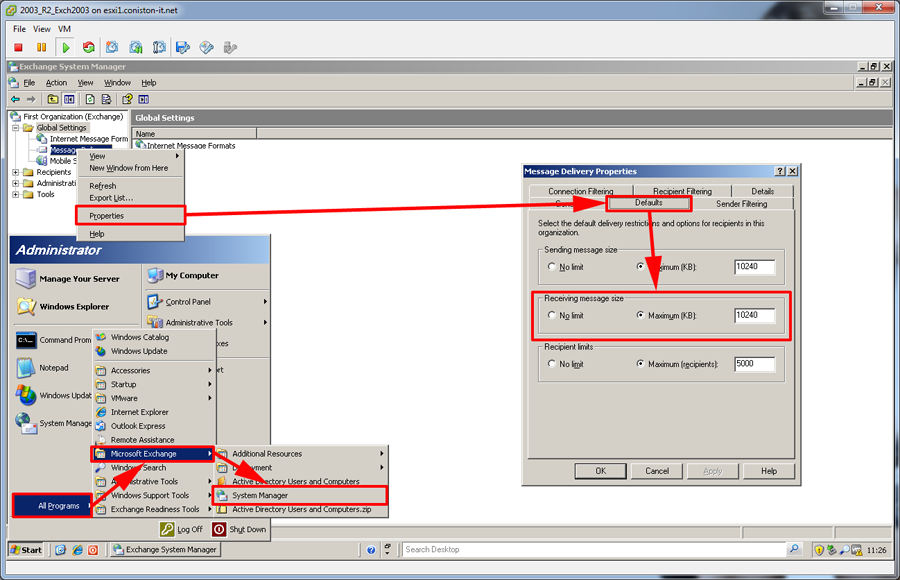
Task: Select No limit under Sending message size
Action: (x=552, y=266)
